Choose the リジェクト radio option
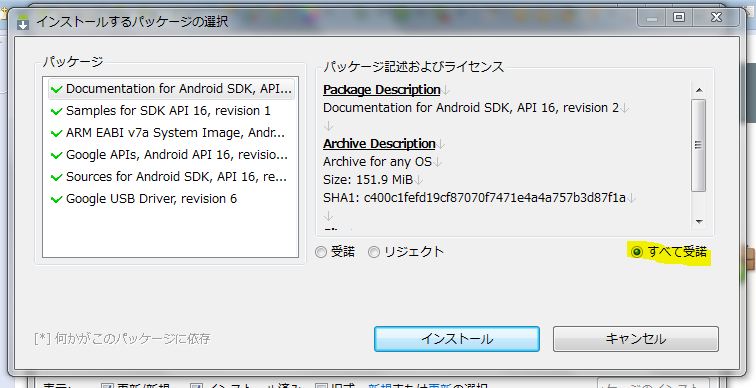 (x=374, y=252)
